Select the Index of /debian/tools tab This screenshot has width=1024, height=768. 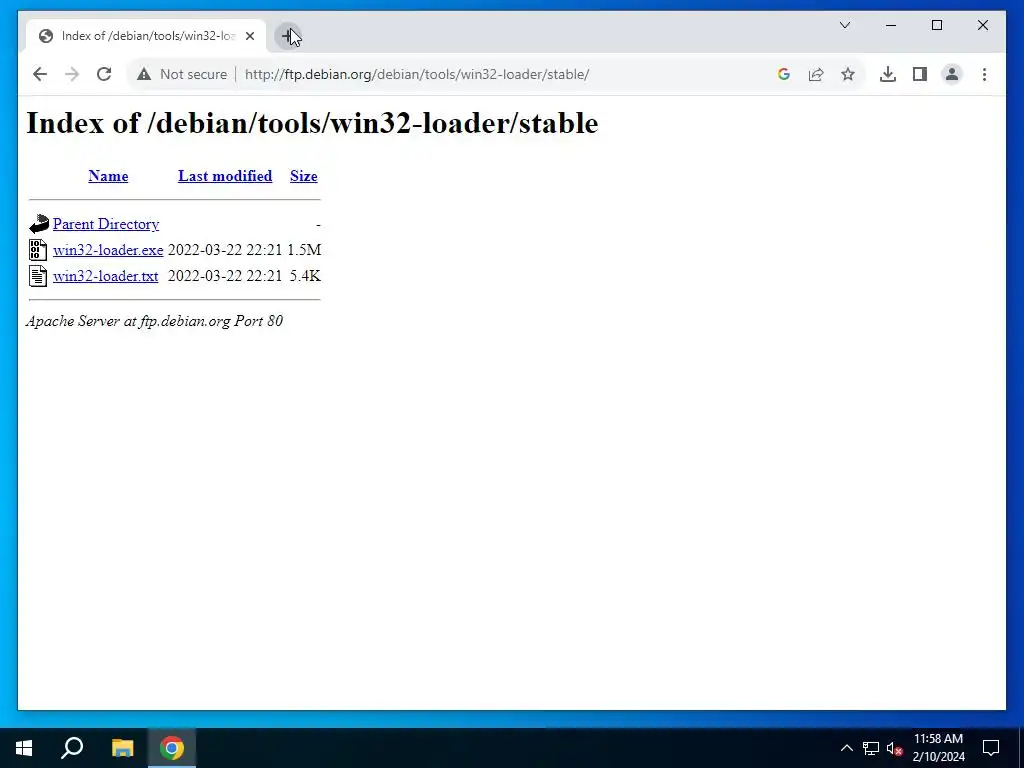coord(146,36)
